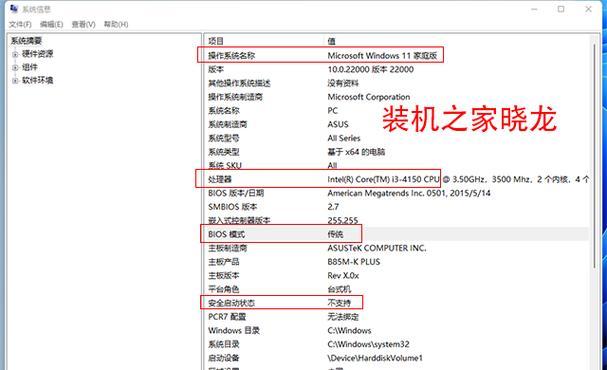Click the 不支持 value
Viewport: 607px width, 370px height.
(x=339, y=303)
